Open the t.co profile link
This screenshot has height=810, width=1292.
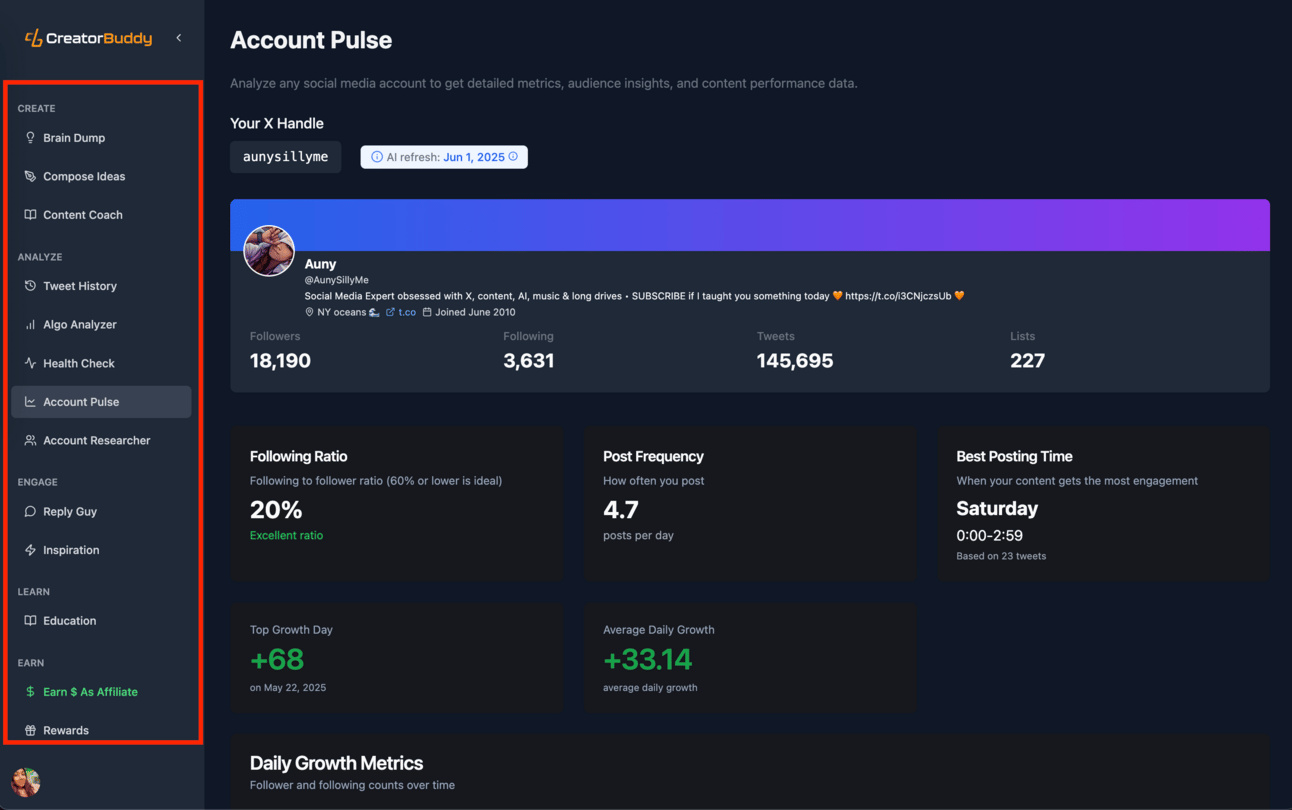click(402, 312)
